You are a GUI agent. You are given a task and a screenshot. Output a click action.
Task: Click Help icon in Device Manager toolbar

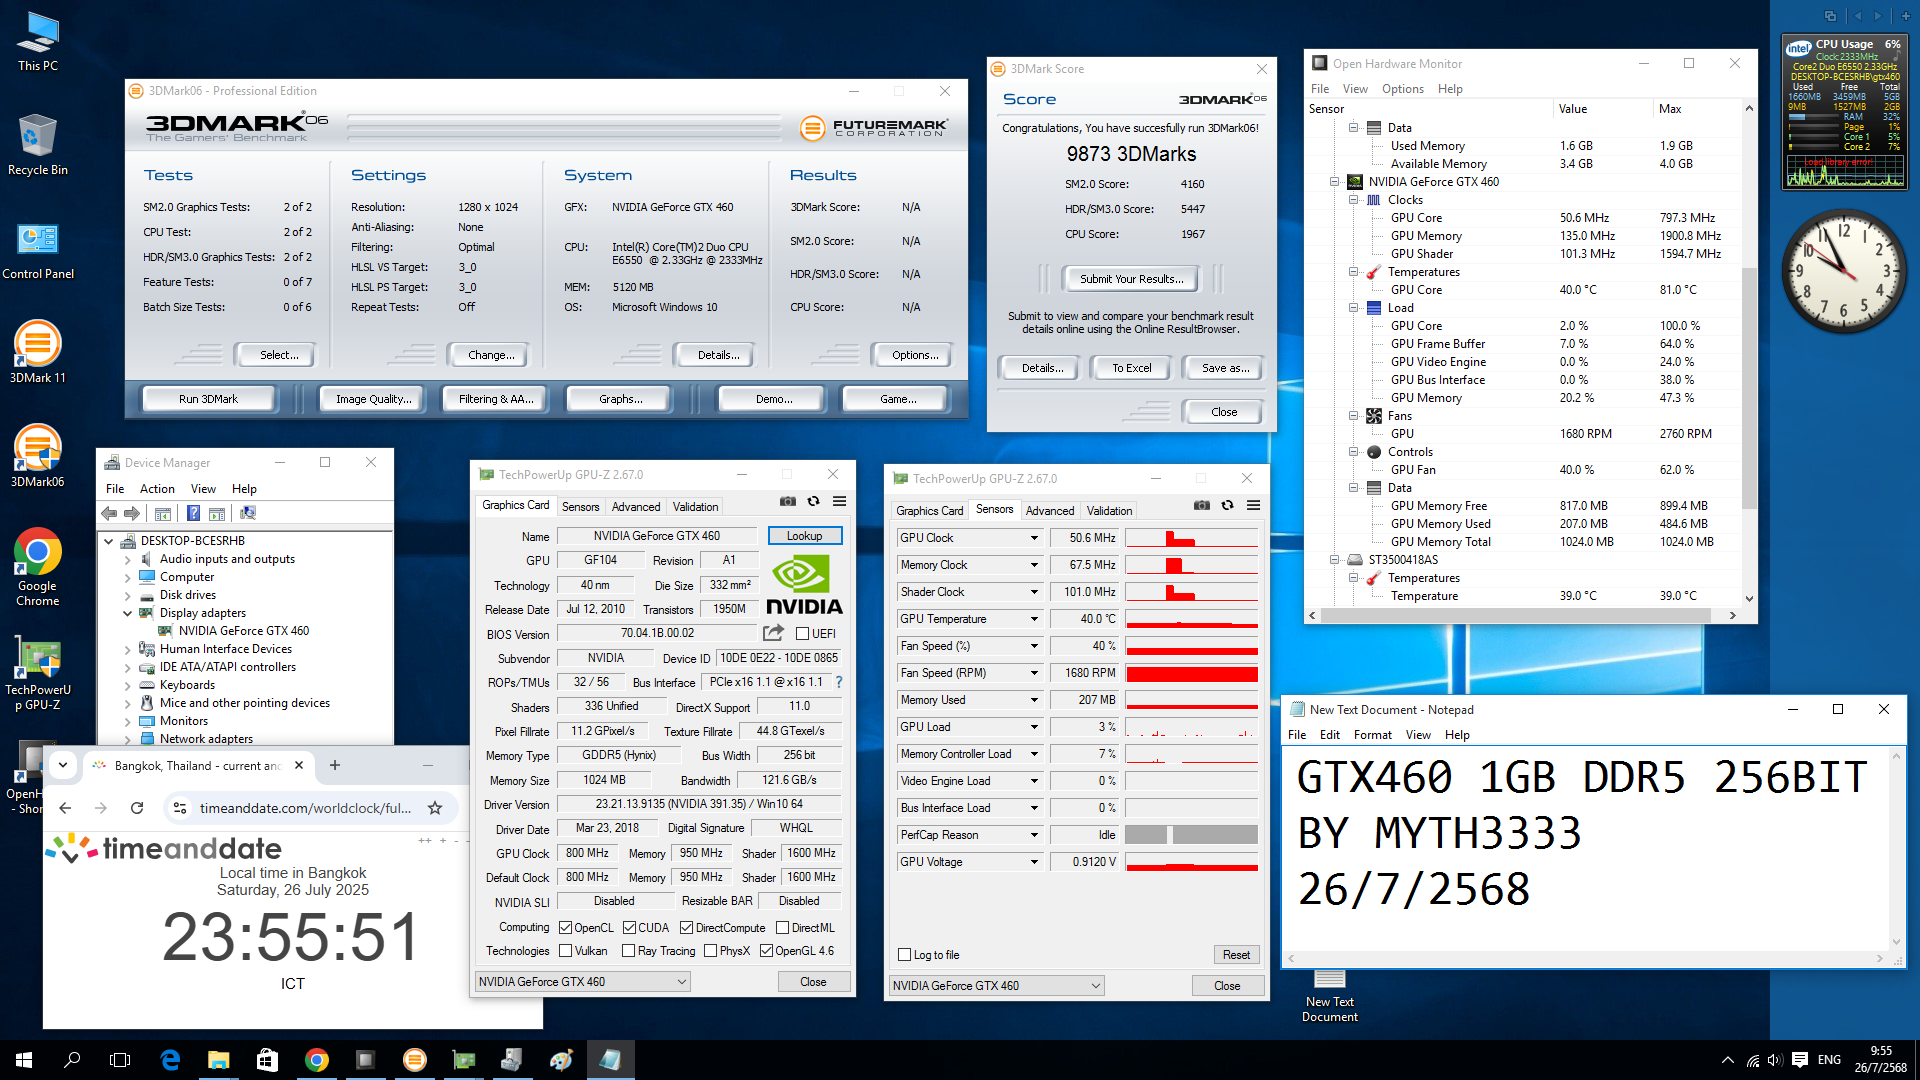click(193, 513)
